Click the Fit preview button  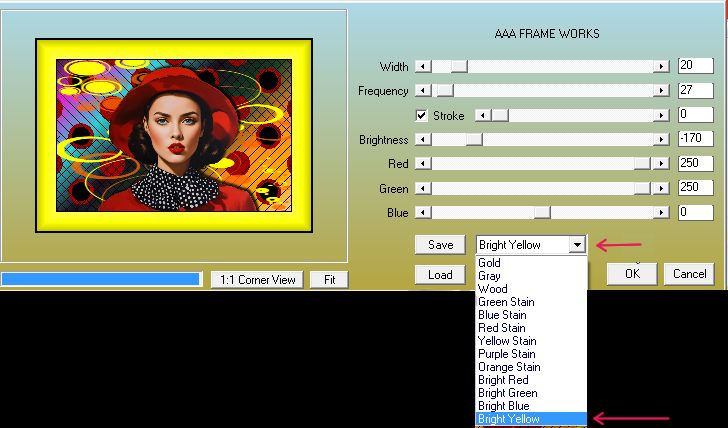[x=329, y=280]
